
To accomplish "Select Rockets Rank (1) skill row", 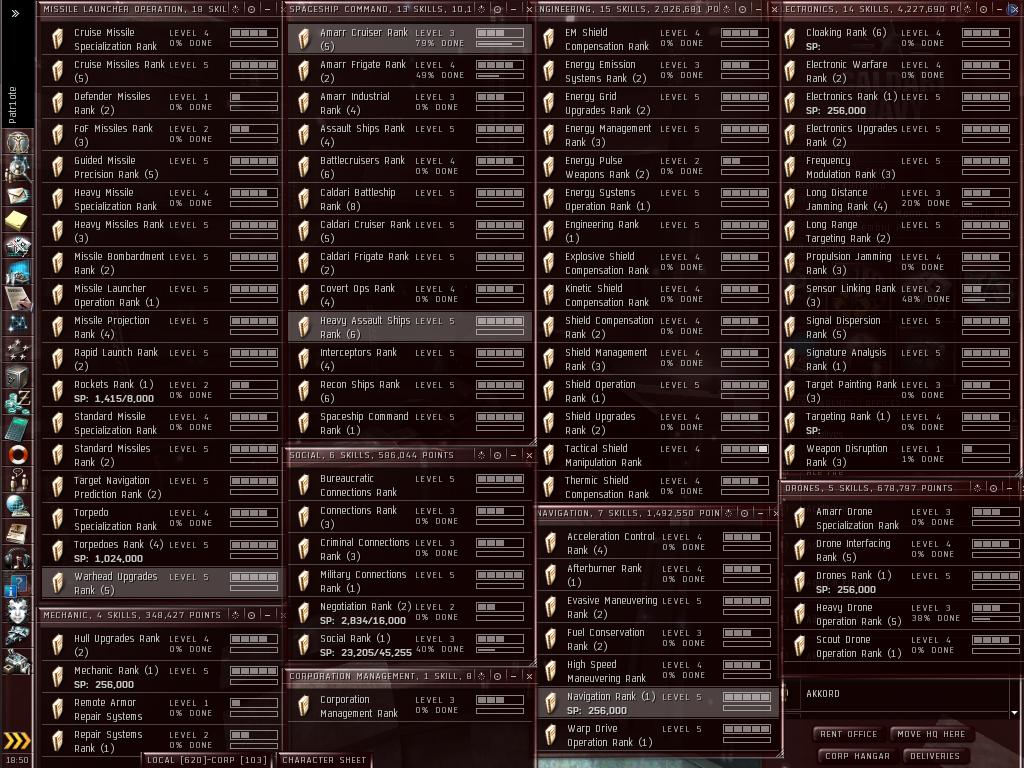I will tap(161, 391).
